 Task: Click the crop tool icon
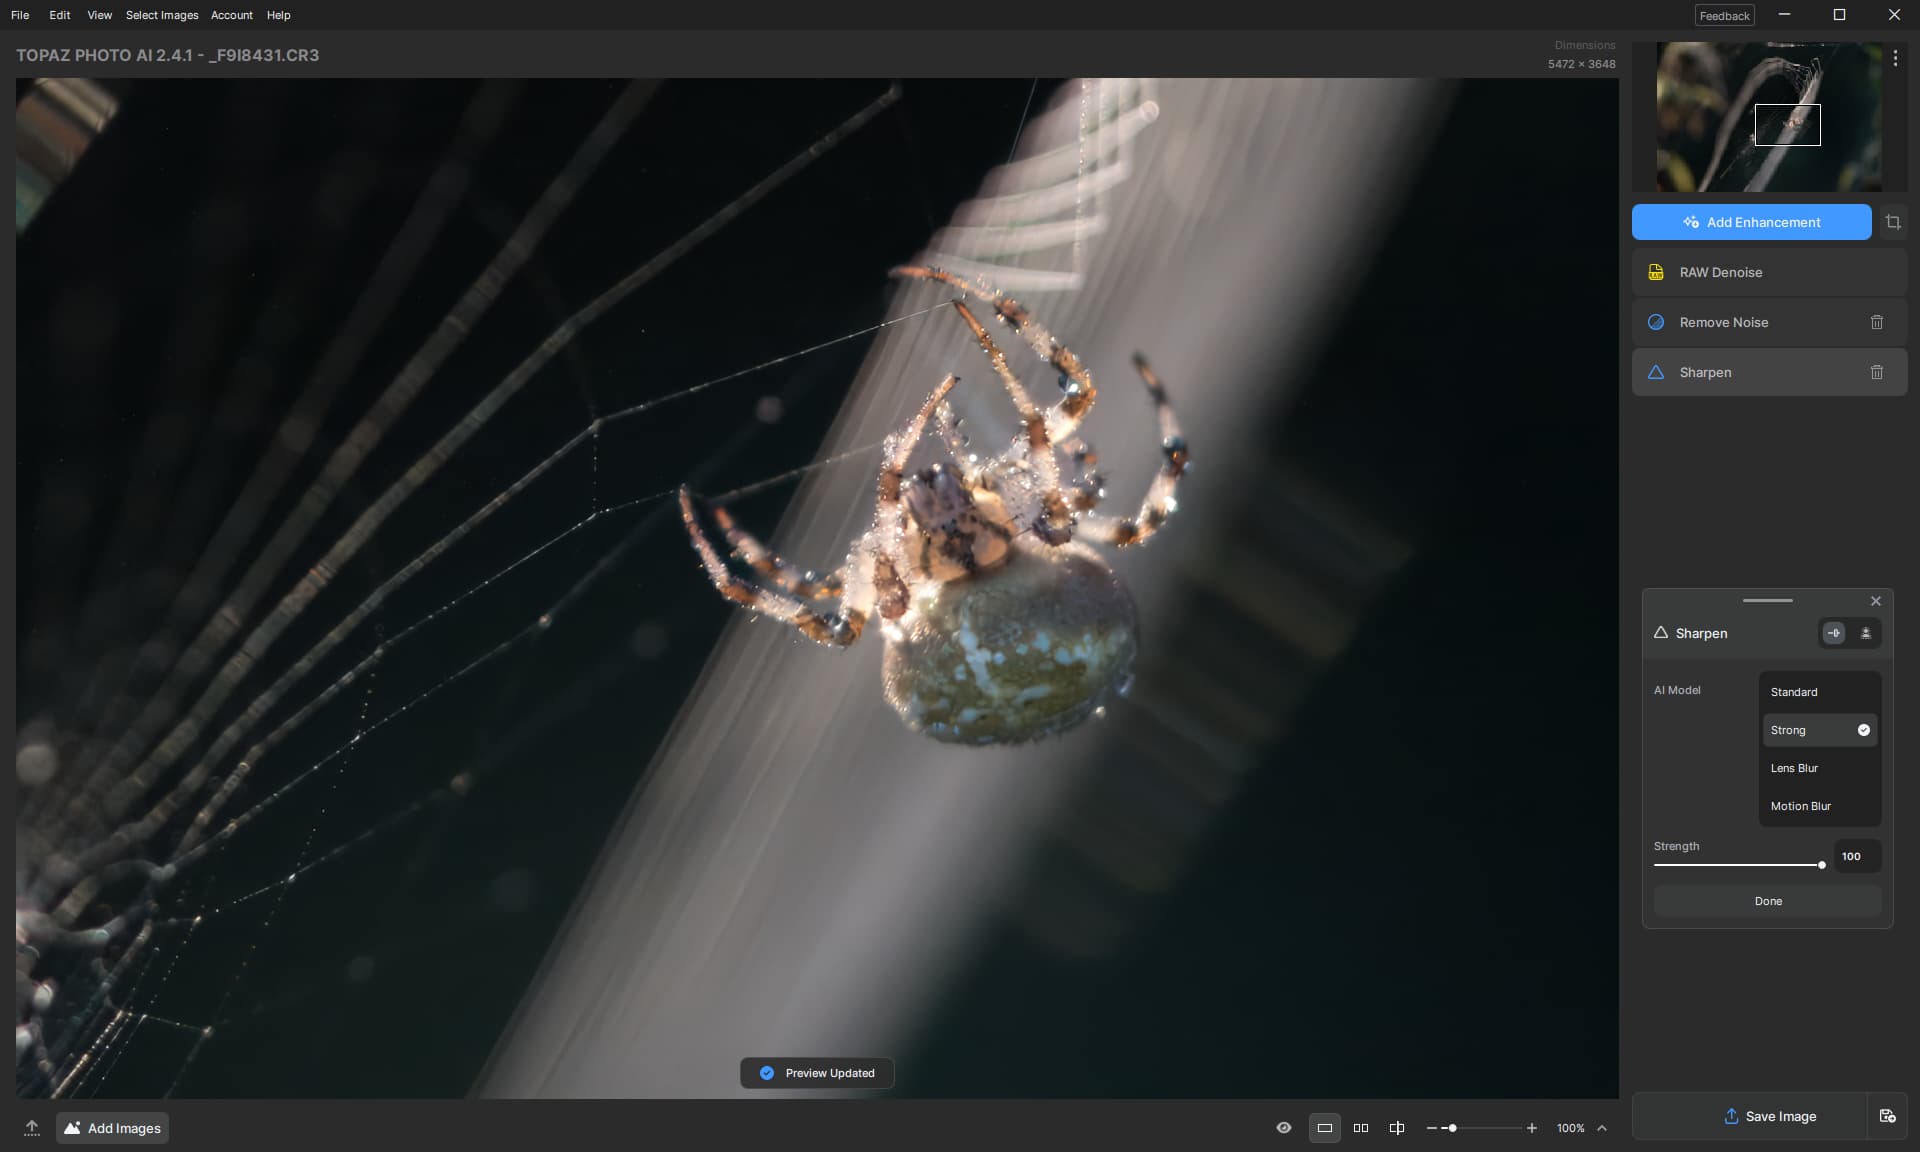point(1893,222)
